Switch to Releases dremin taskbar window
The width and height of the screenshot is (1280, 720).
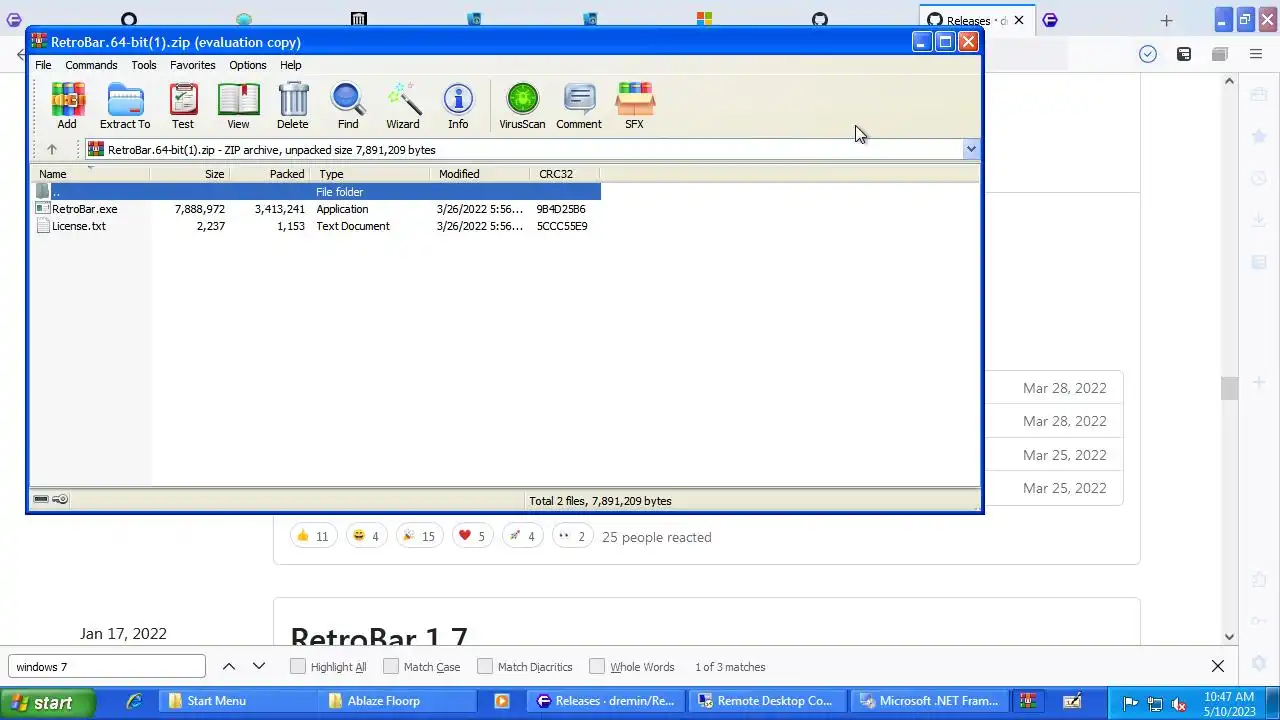606,701
